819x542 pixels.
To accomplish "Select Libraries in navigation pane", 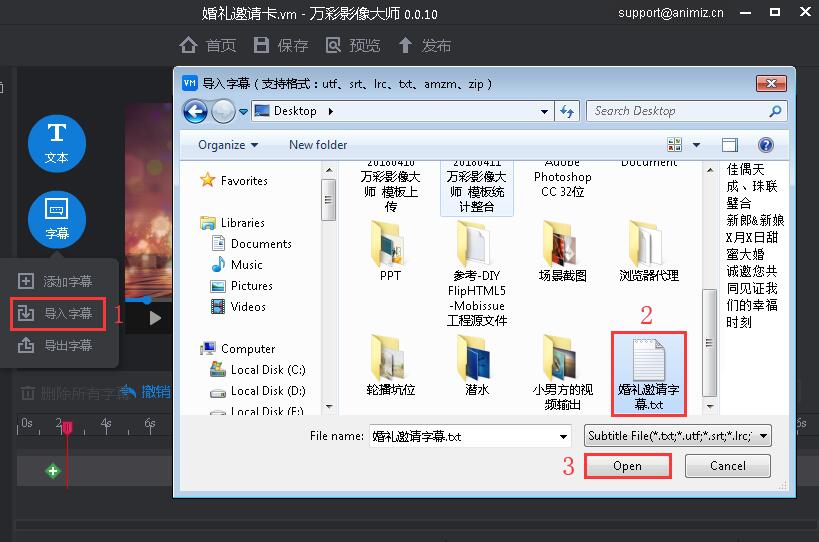I will click(x=232, y=223).
